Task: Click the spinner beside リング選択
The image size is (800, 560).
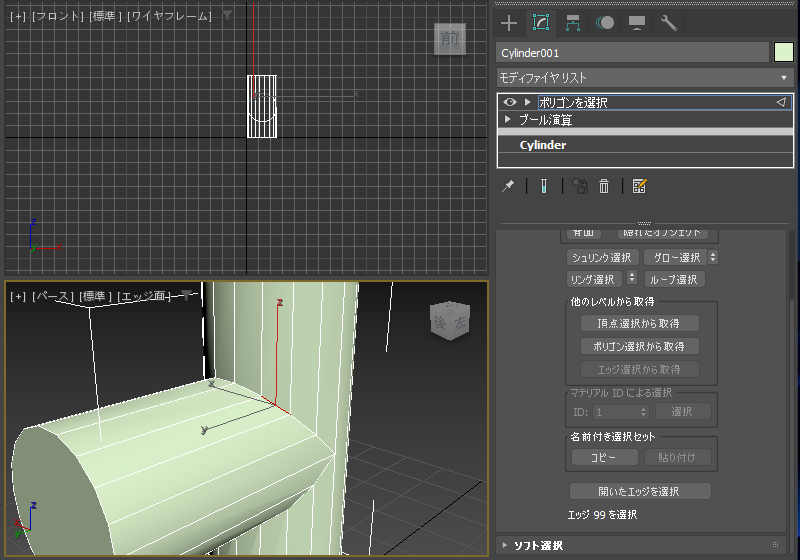Action: tap(632, 277)
